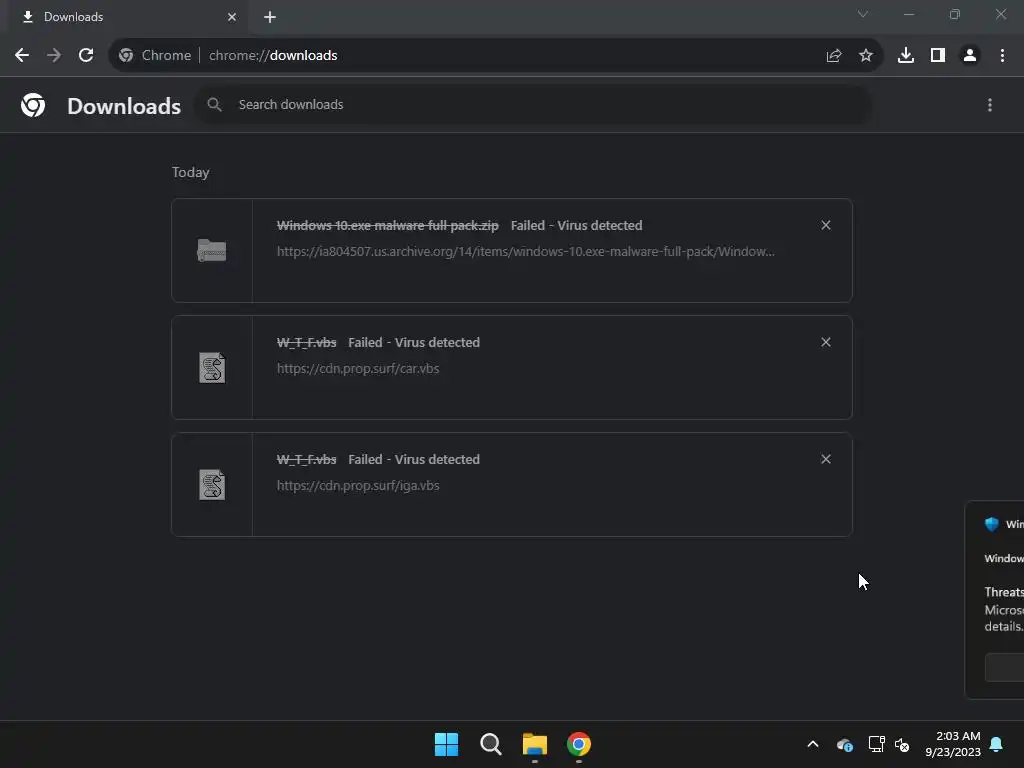Go back using the browser back arrow
This screenshot has width=1024, height=768.
click(22, 56)
